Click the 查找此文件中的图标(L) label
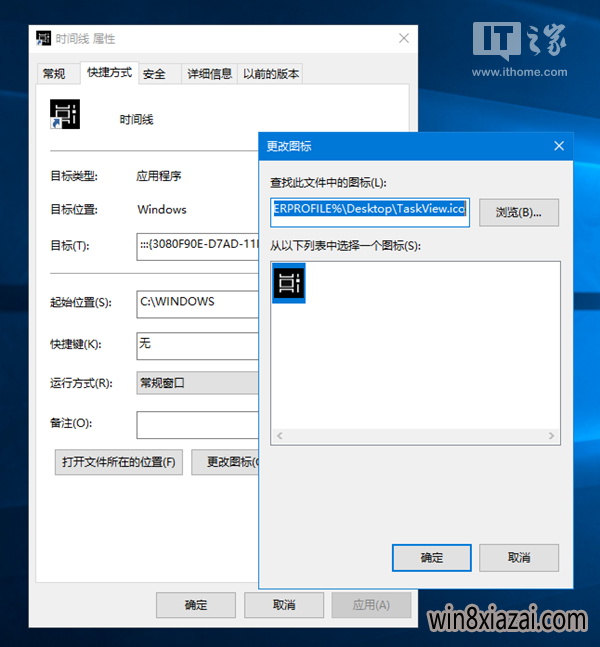 coord(328,183)
